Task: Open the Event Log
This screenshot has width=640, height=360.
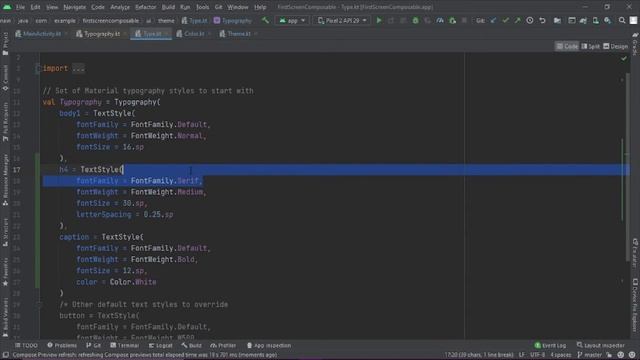Action: [550, 346]
